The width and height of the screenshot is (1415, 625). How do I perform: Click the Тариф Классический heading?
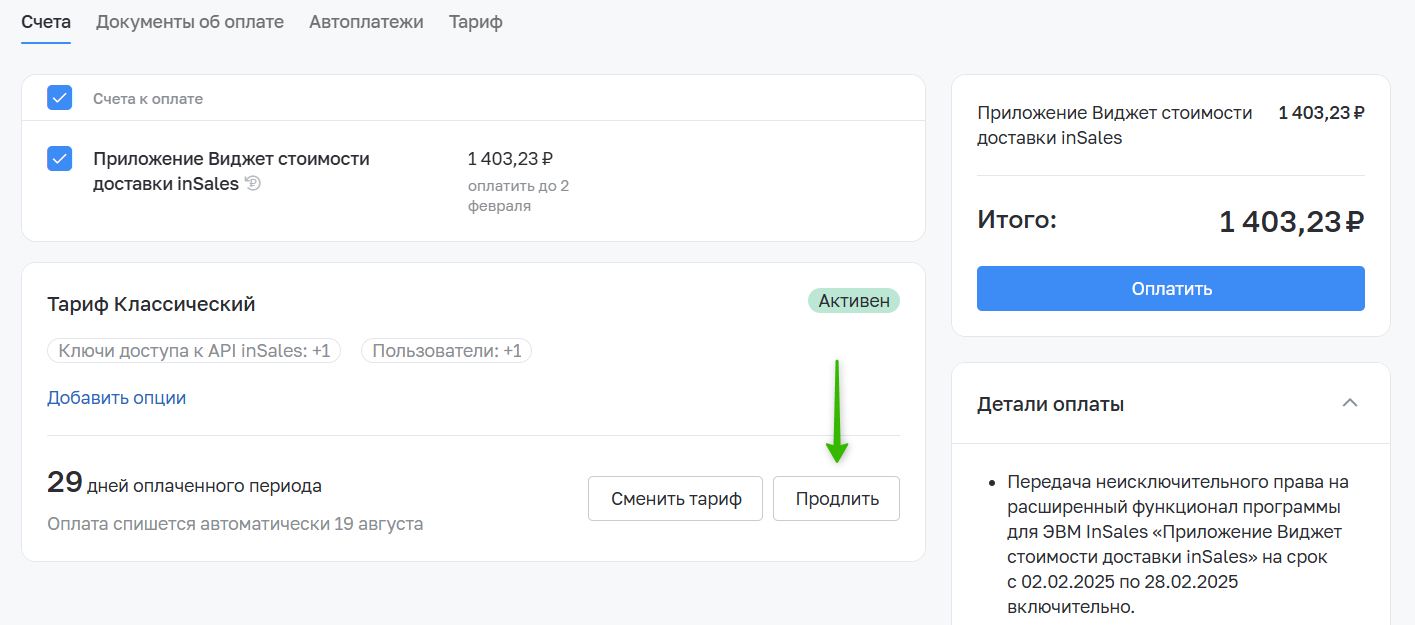click(x=151, y=303)
